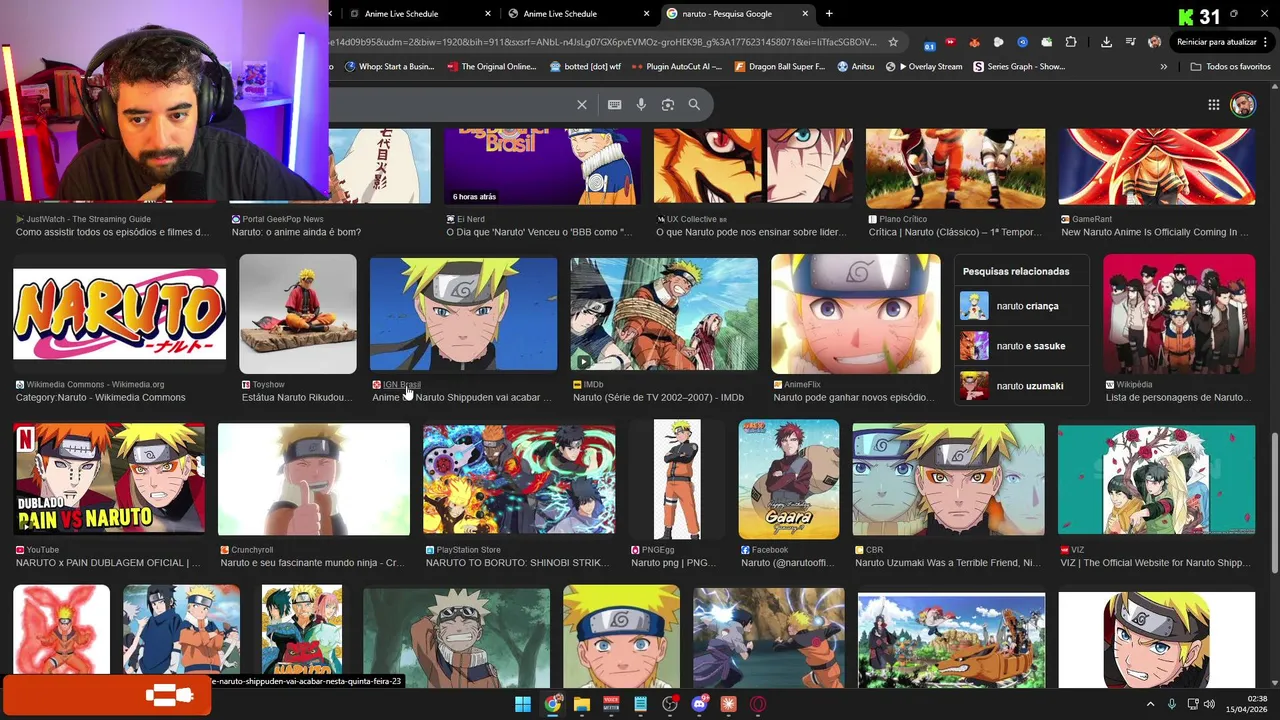This screenshot has height=720, width=1280.
Task: Open the Crunchyroll thumbs-up Naruto image
Action: coord(314,479)
